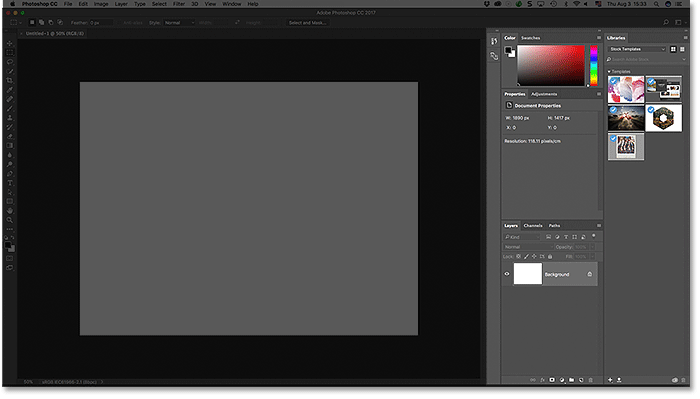The image size is (700, 399).
Task: Open the Filter menu
Action: (179, 4)
